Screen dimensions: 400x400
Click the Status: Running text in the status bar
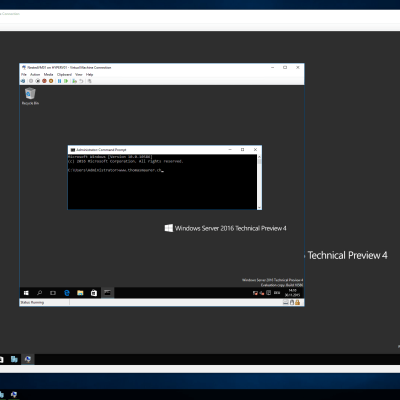click(32, 303)
